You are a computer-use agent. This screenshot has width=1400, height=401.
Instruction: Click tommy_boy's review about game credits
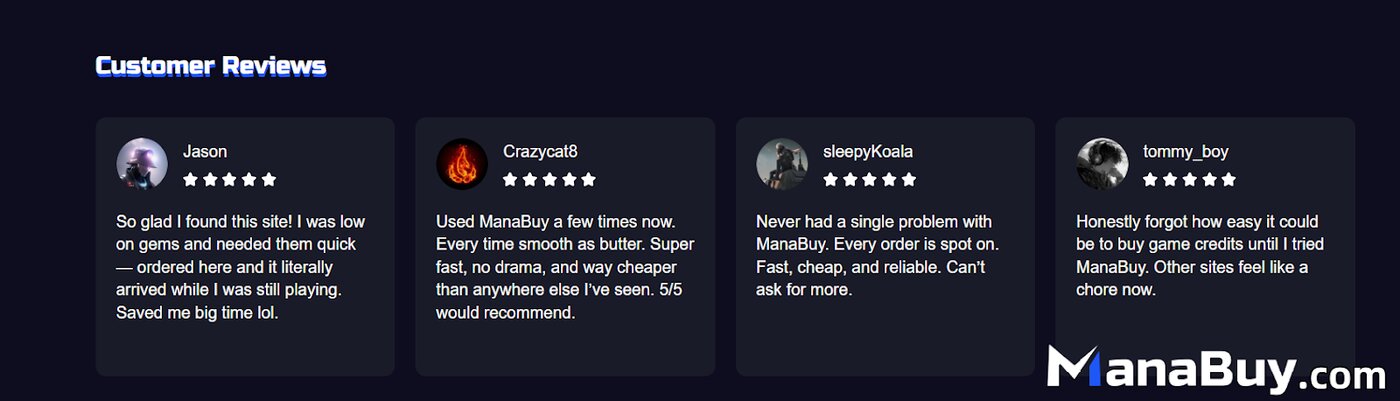pos(1197,255)
